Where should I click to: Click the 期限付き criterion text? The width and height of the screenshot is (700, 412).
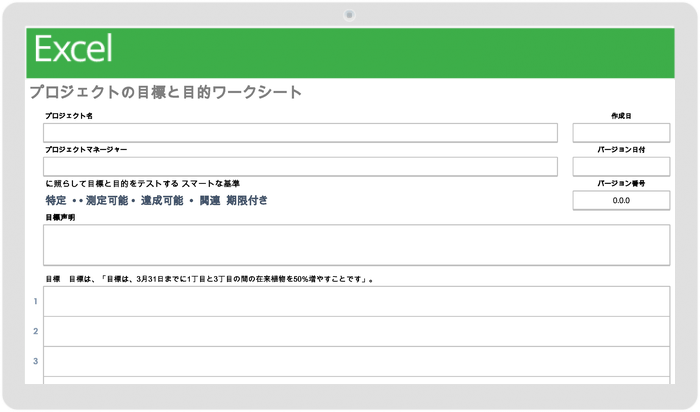(x=247, y=200)
